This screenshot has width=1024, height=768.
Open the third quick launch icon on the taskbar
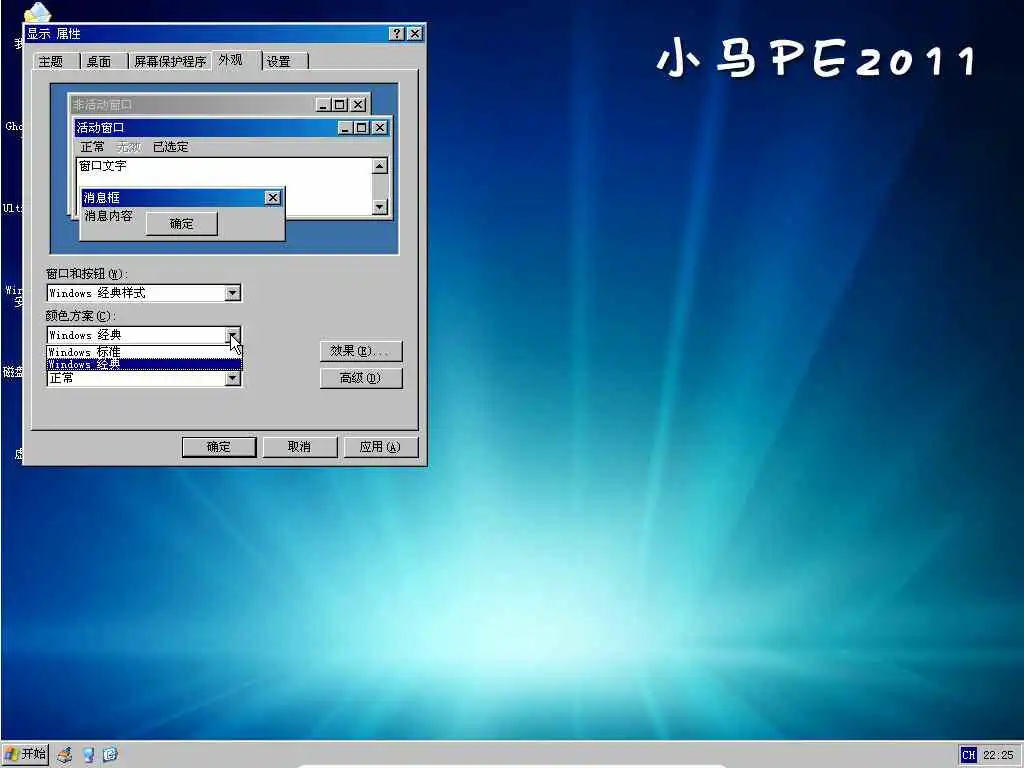110,755
